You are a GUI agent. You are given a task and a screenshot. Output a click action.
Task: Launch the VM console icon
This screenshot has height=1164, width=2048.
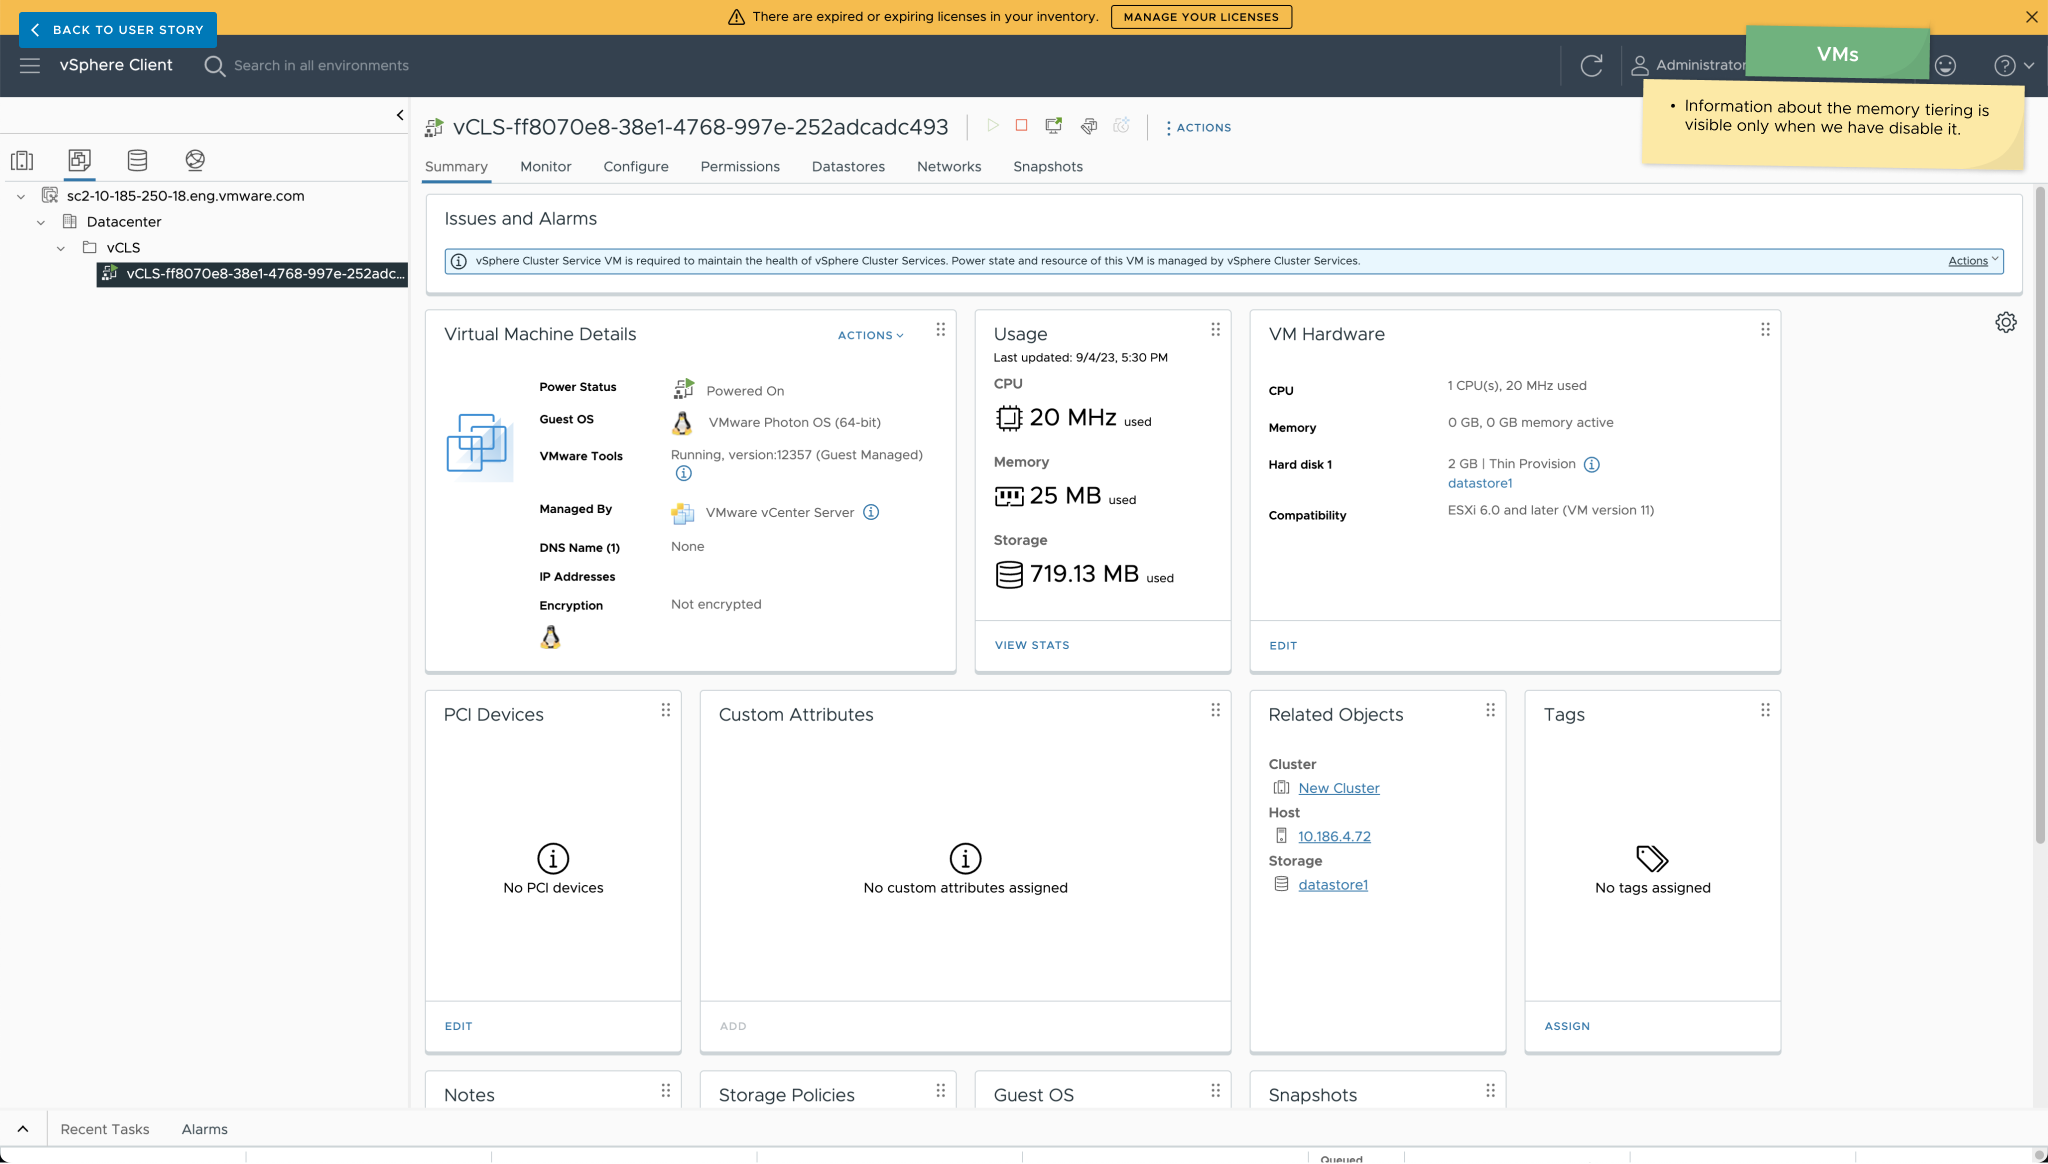tap(1053, 126)
